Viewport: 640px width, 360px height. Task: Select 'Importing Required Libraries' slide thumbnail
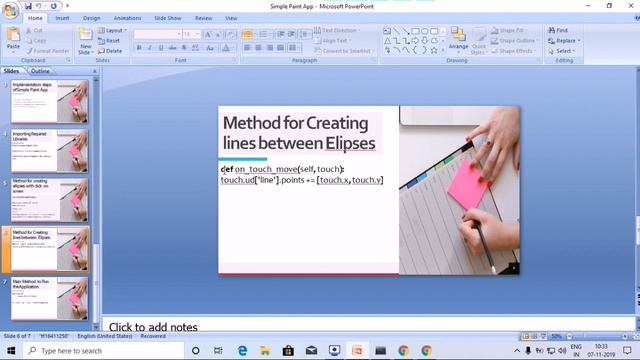coord(49,151)
